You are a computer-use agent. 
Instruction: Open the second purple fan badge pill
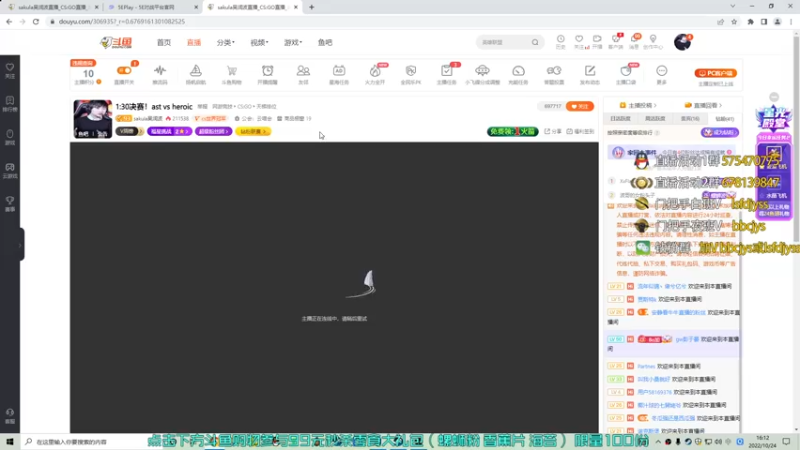[x=213, y=131]
